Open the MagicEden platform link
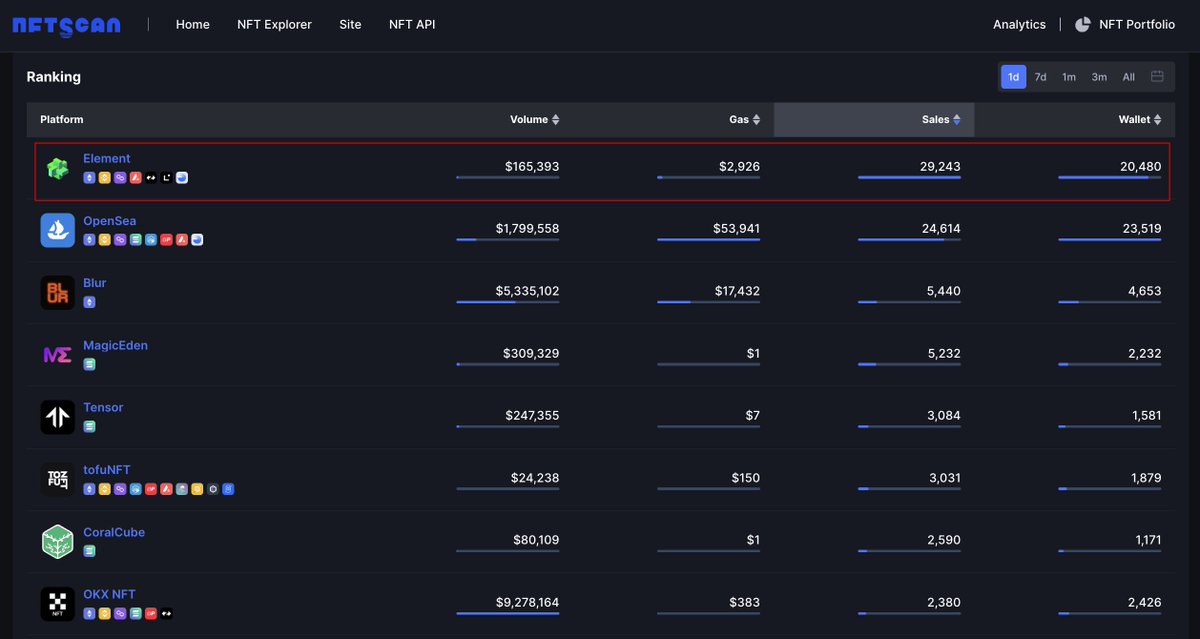This screenshot has height=639, width=1200. [x=115, y=346]
